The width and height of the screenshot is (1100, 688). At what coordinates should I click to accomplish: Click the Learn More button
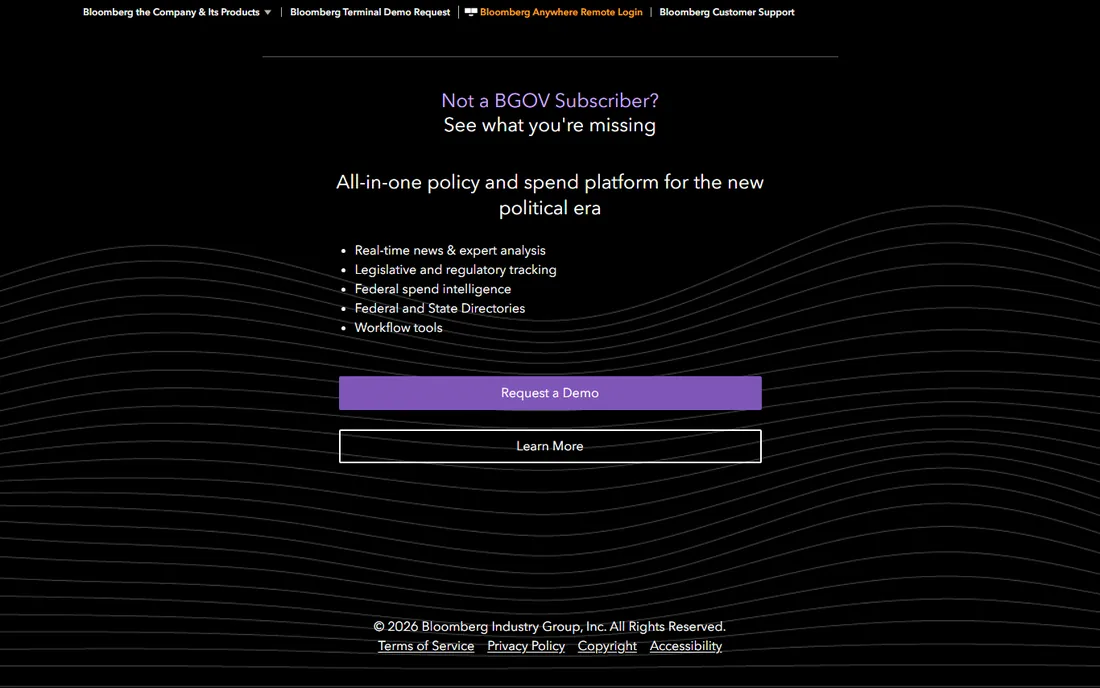tap(550, 446)
